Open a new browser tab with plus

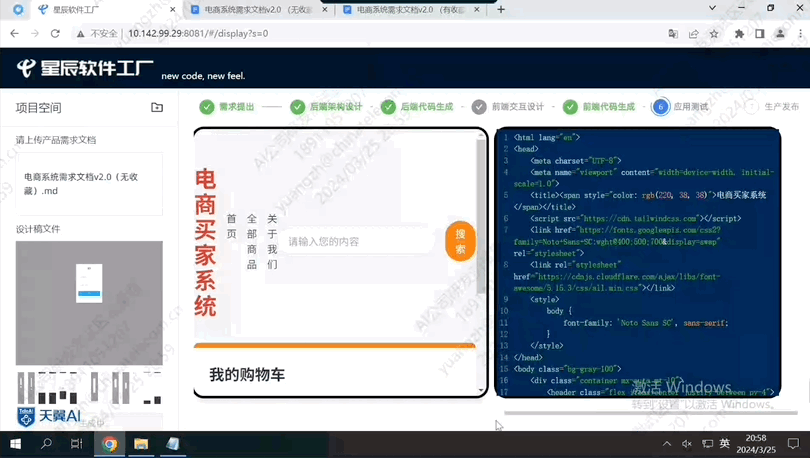pos(501,9)
